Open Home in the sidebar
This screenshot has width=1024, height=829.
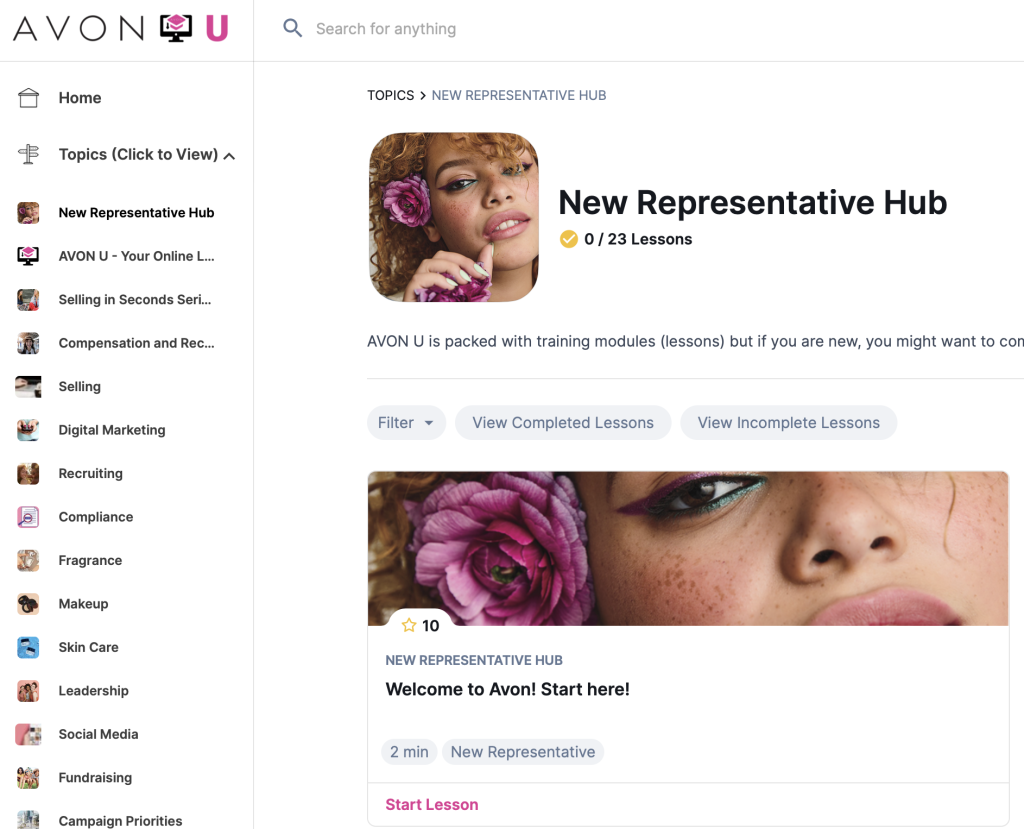click(x=80, y=97)
